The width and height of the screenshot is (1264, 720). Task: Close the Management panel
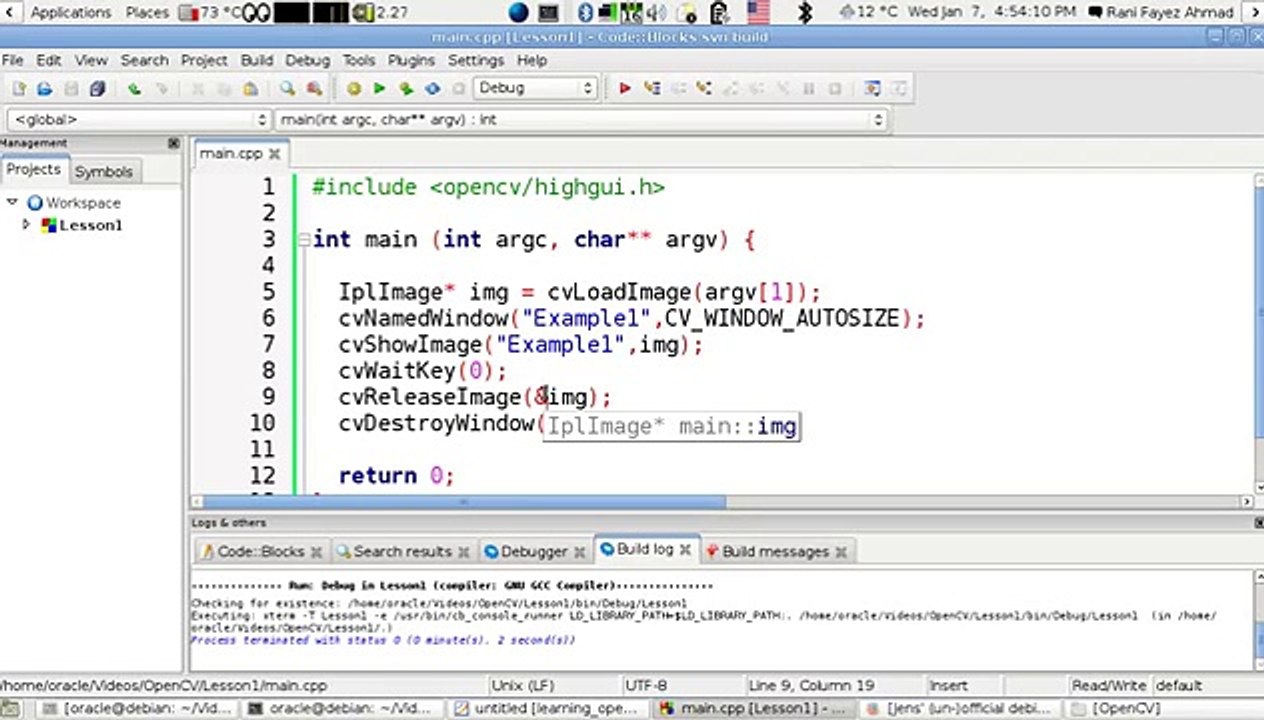click(173, 143)
